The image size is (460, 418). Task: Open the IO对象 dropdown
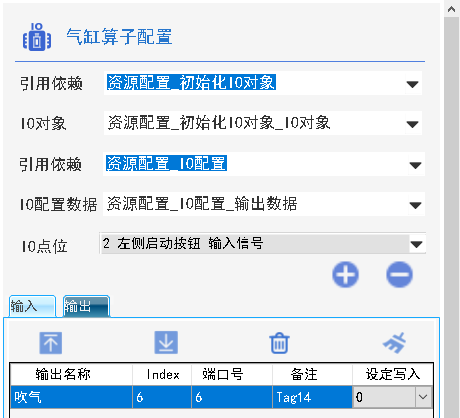[x=263, y=123]
